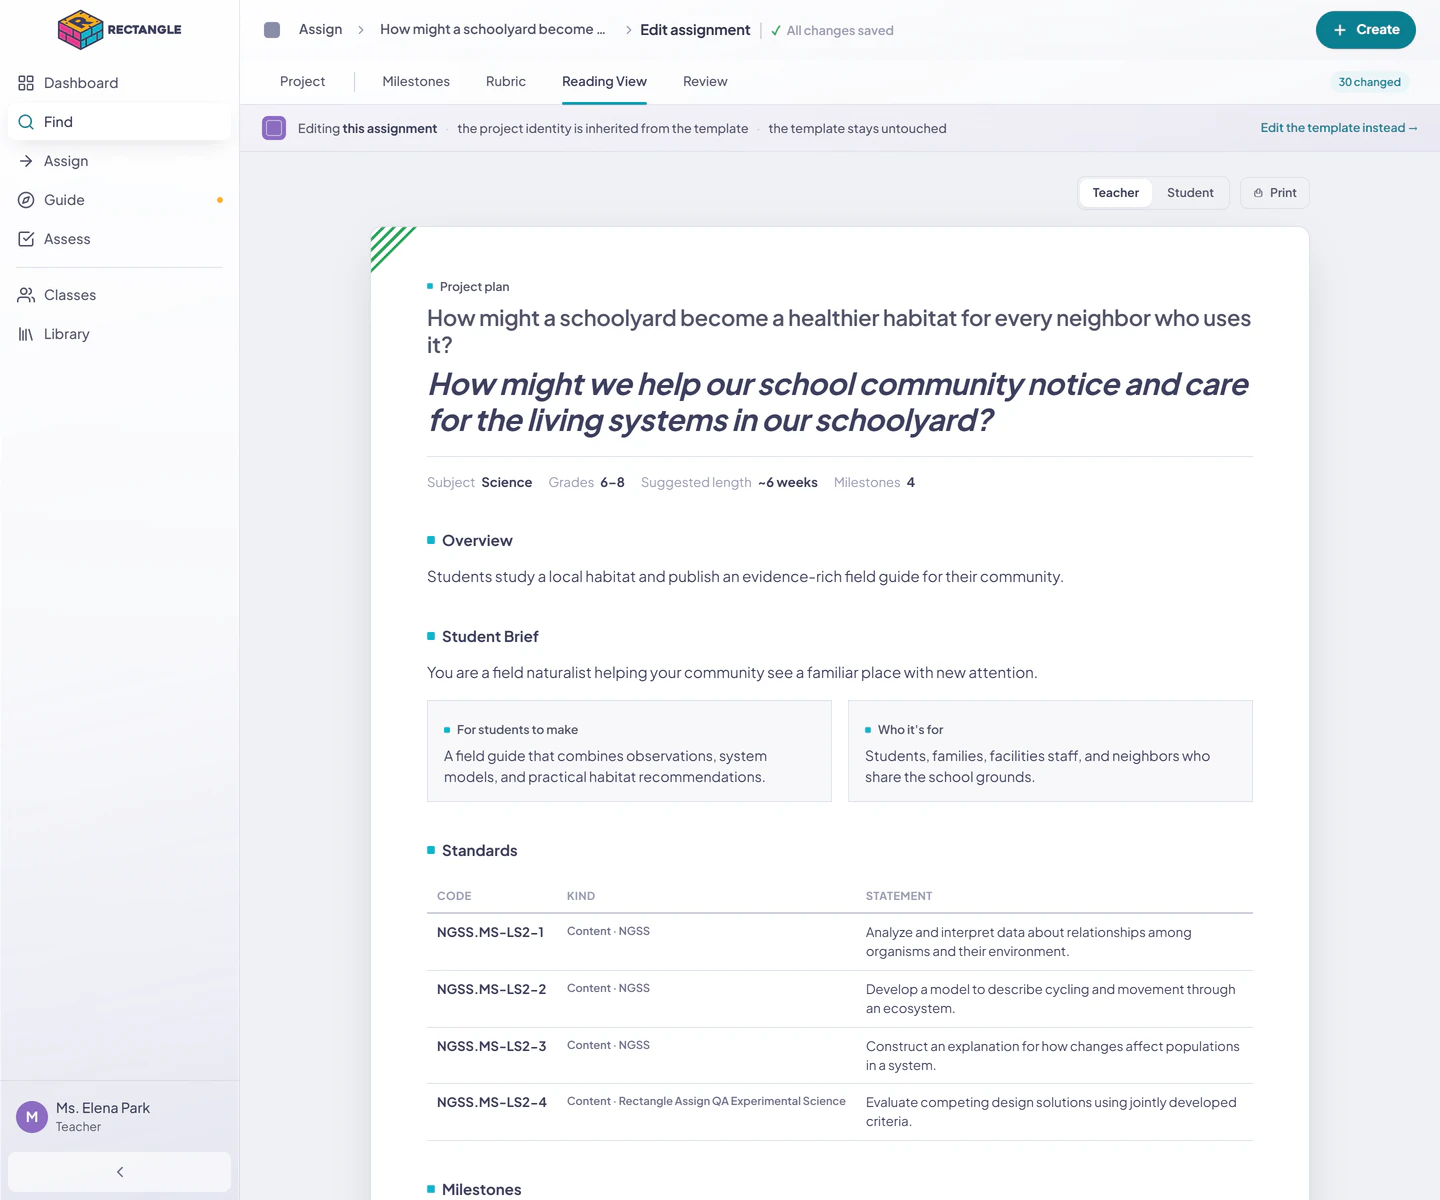Open the Milestones tab

click(416, 82)
